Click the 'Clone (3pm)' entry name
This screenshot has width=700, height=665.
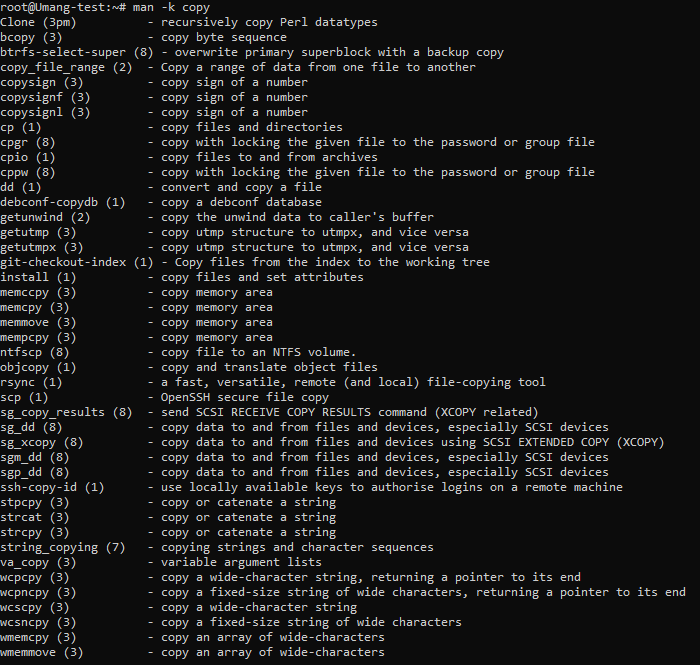[39, 22]
